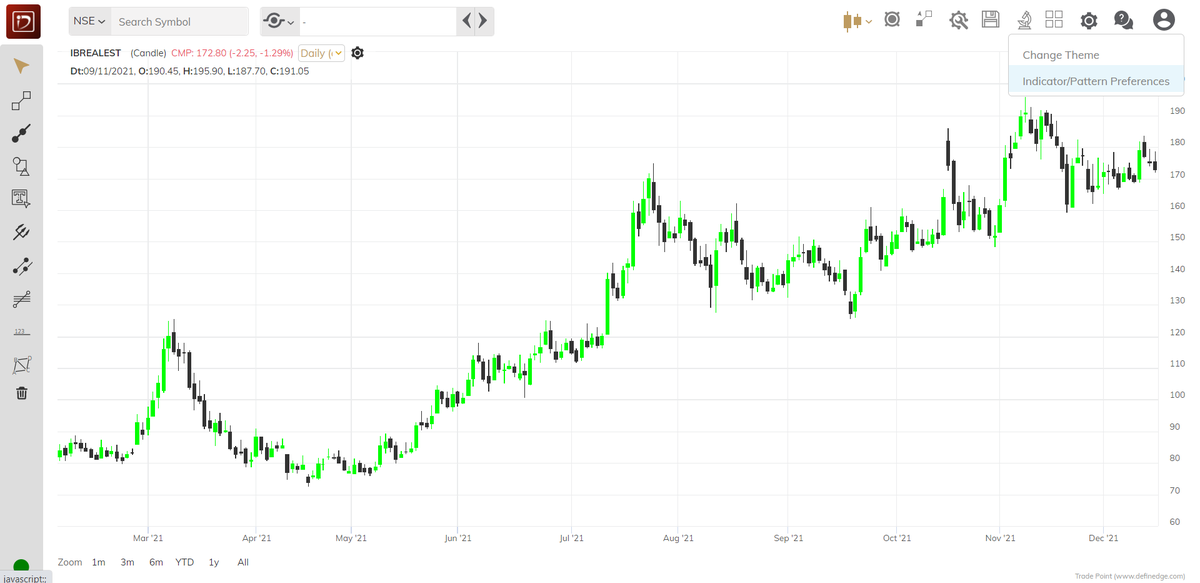
Task: Open Indicator/Pattern Preferences
Action: (1095, 81)
